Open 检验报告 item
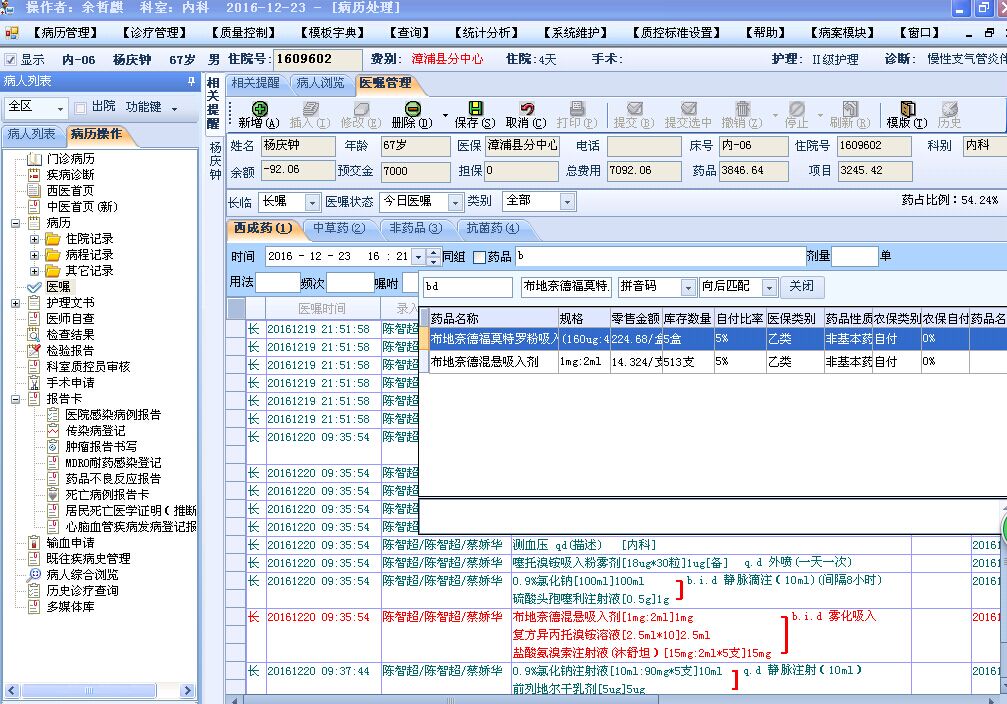The height and width of the screenshot is (704, 1007). (71, 351)
